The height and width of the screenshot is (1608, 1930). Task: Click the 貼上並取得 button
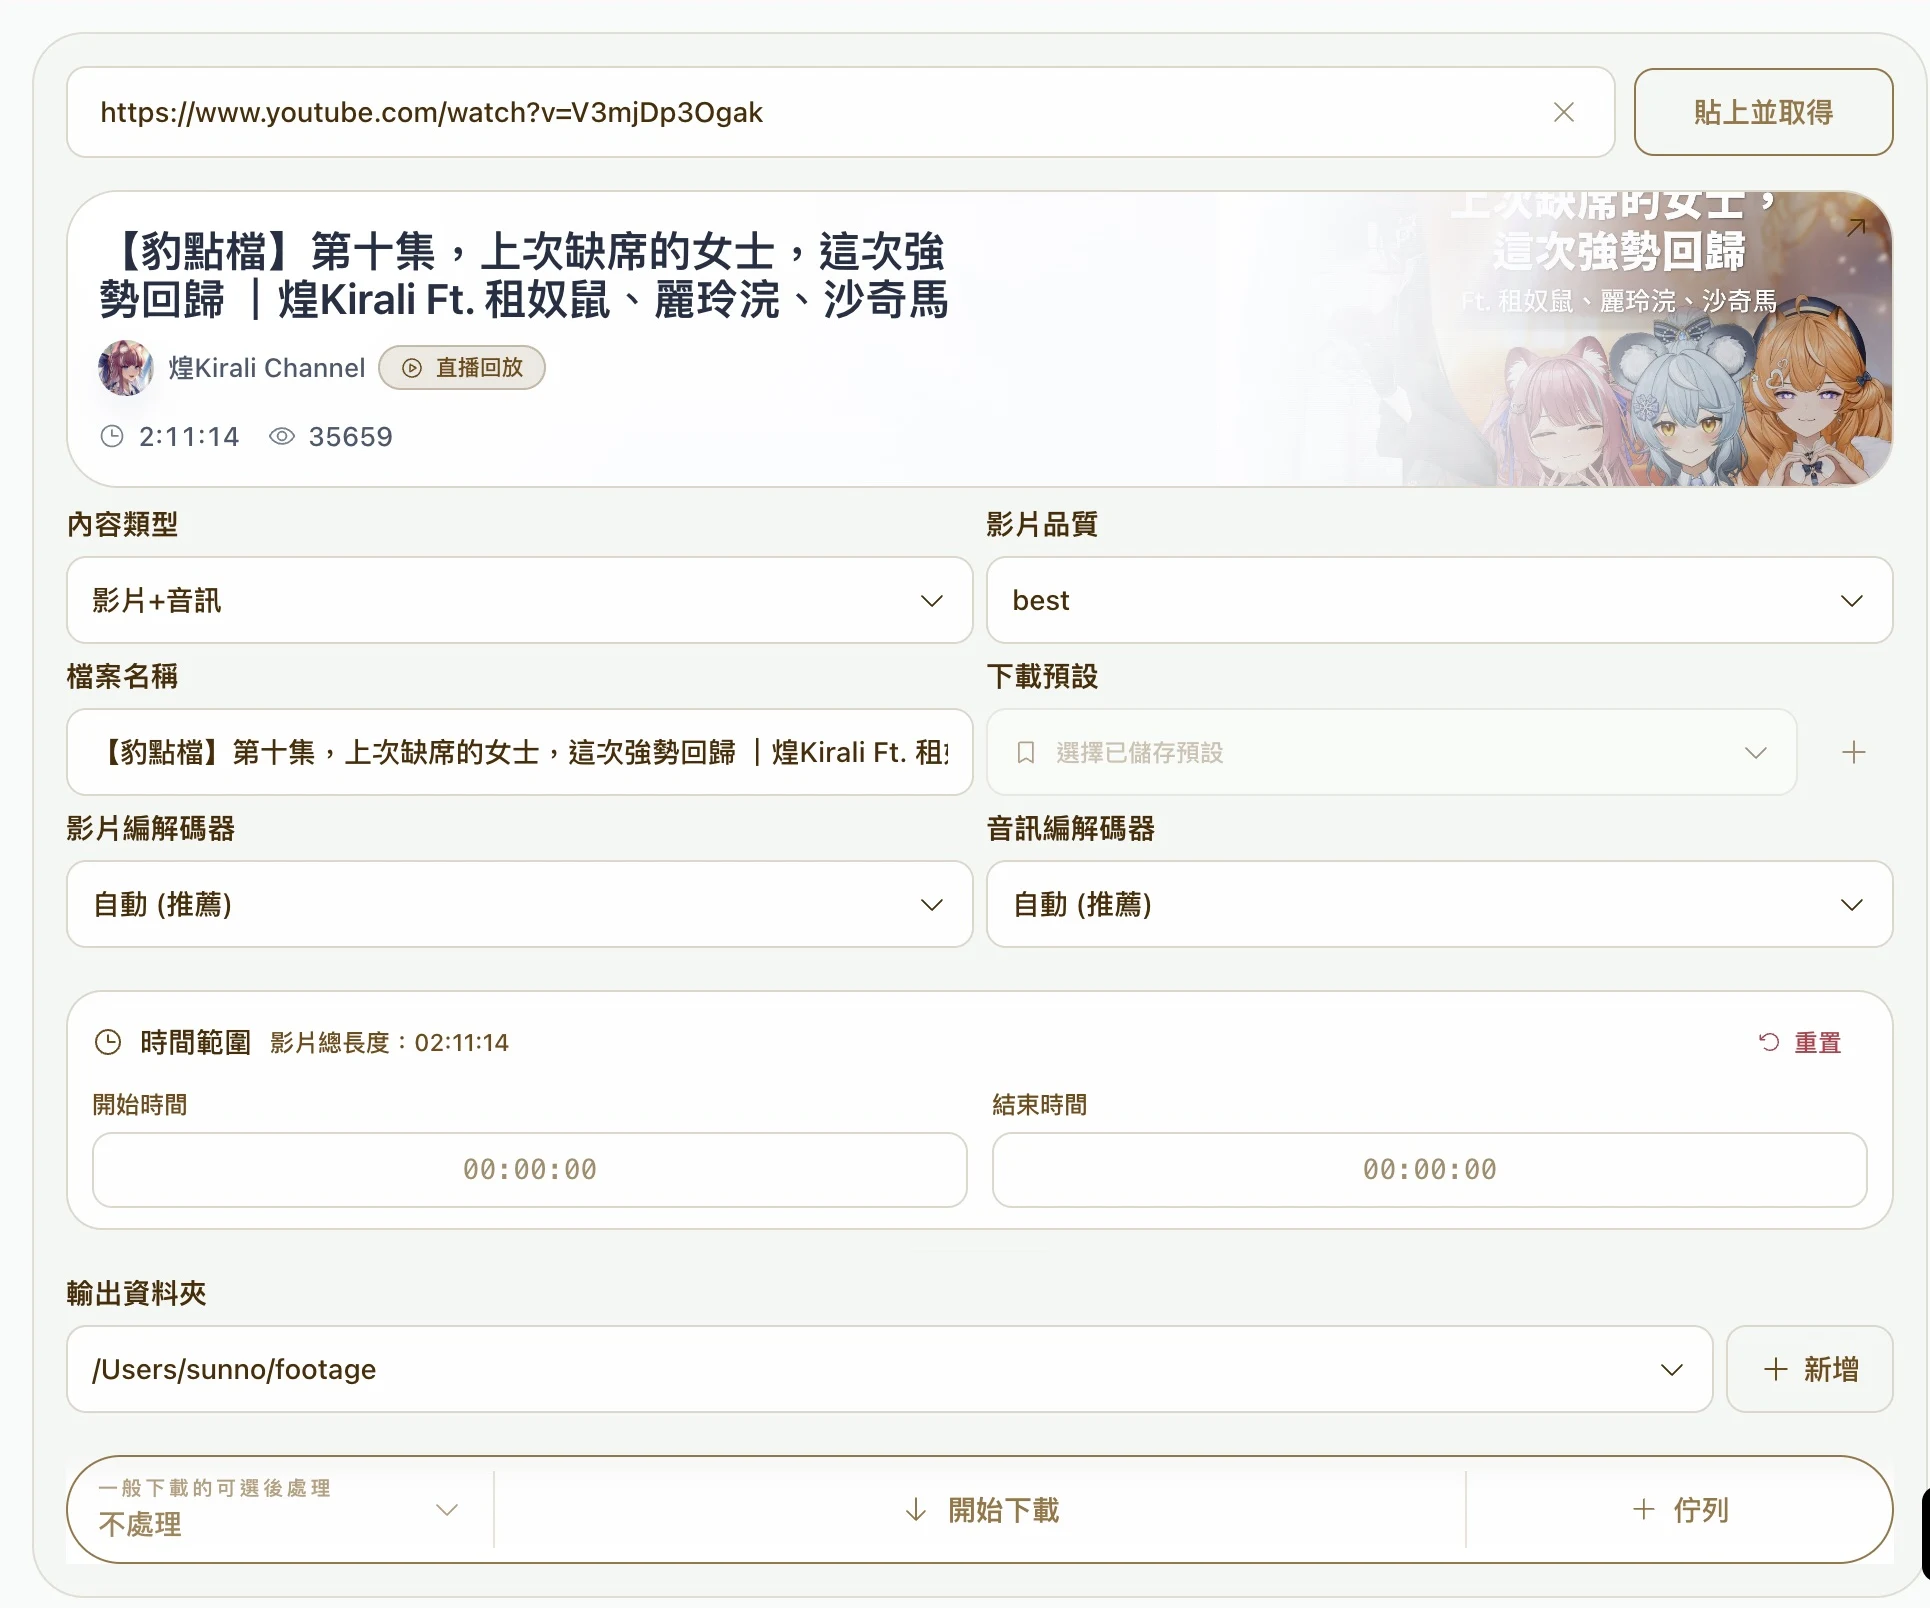click(x=1763, y=112)
